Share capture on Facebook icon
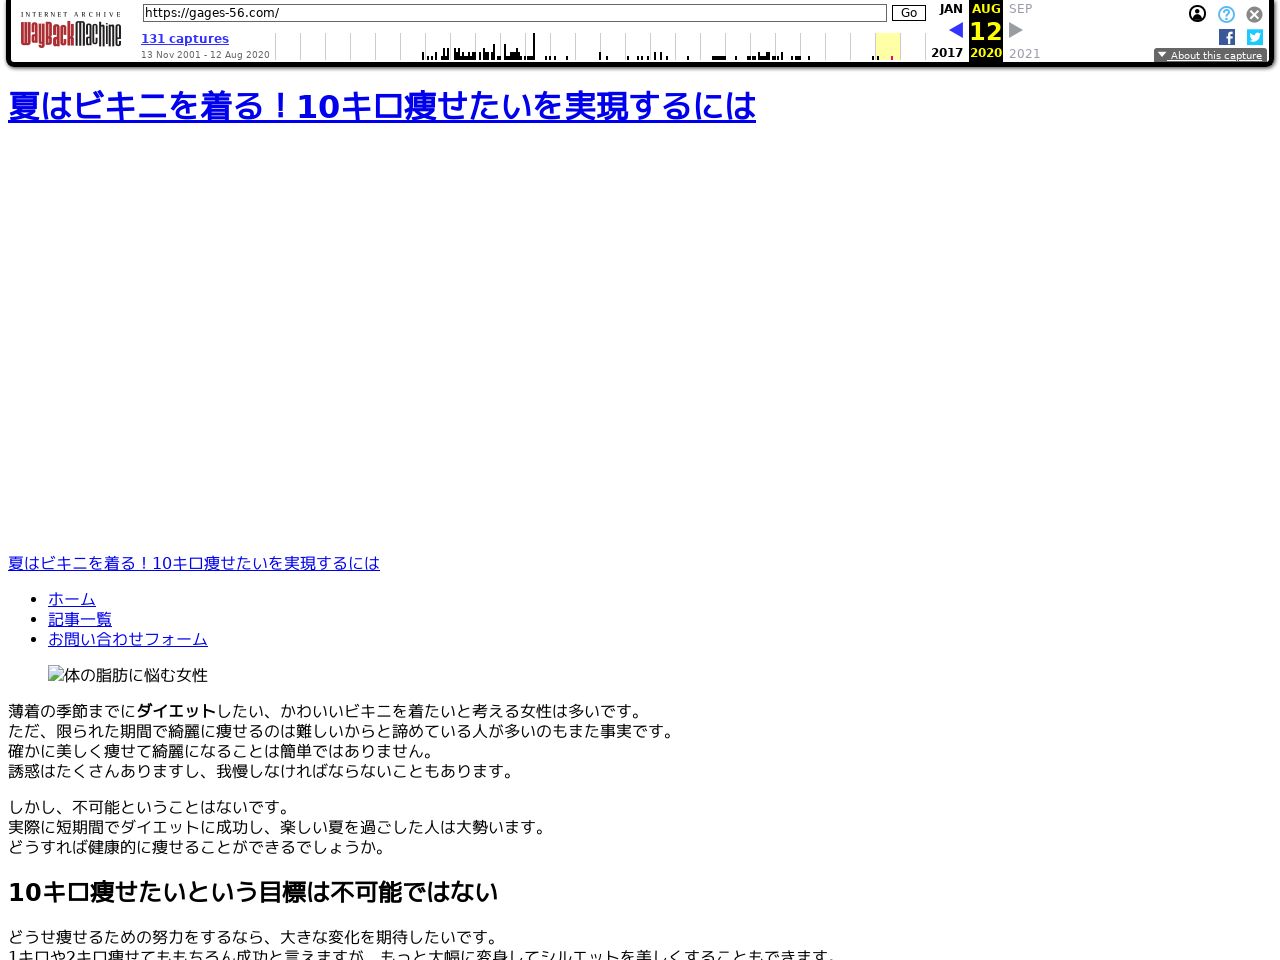The height and width of the screenshot is (960, 1280). pyautogui.click(x=1227, y=37)
